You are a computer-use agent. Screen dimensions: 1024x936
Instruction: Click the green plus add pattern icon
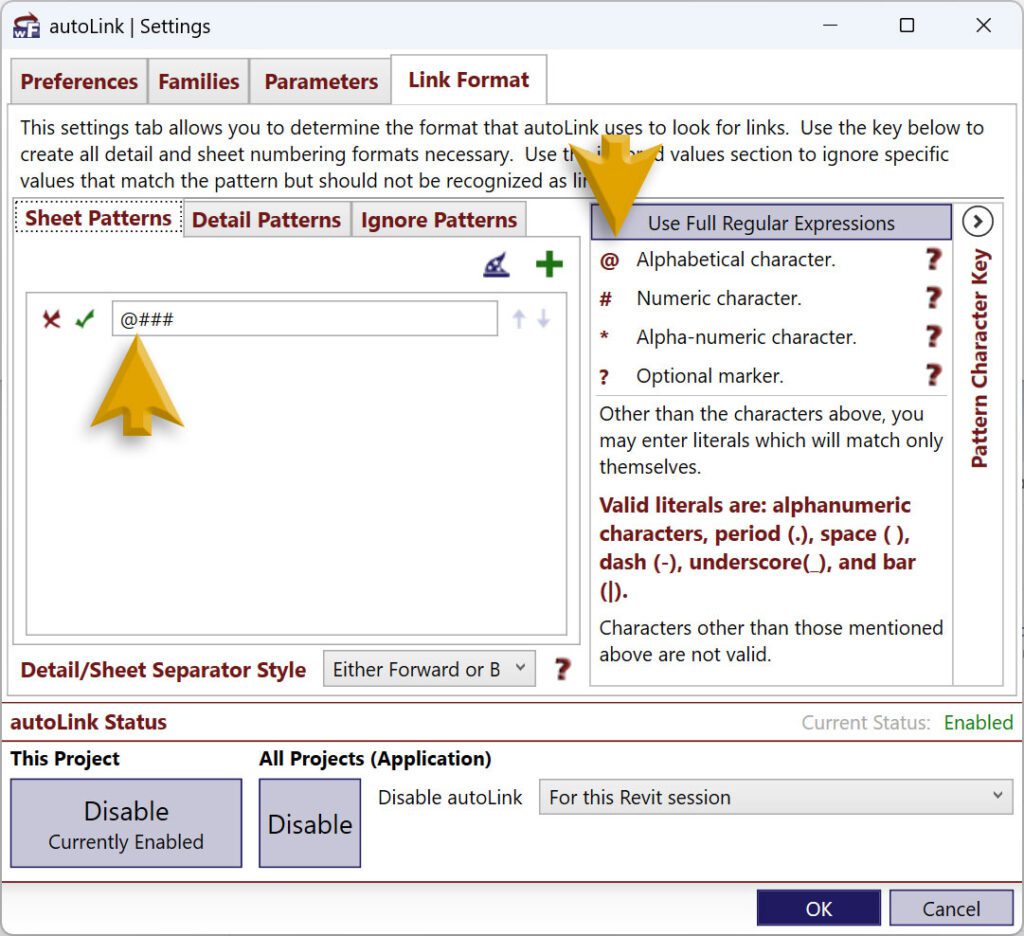549,265
